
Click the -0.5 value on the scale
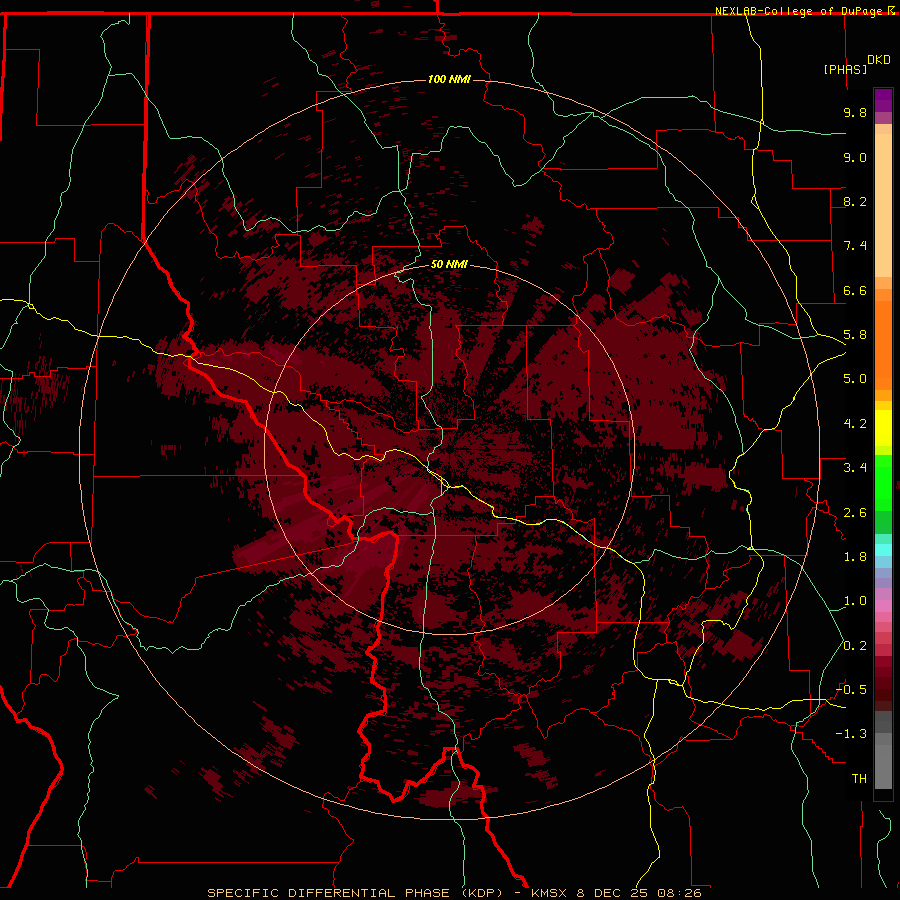click(x=851, y=690)
